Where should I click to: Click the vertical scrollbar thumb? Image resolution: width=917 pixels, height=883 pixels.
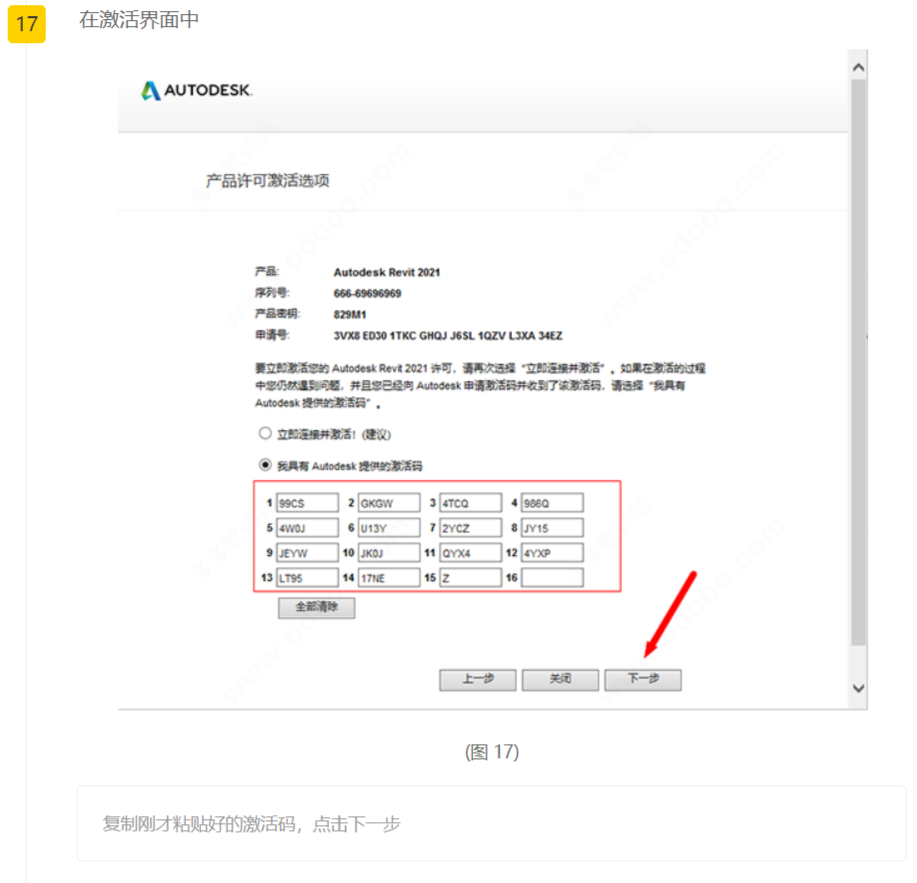click(x=858, y=360)
